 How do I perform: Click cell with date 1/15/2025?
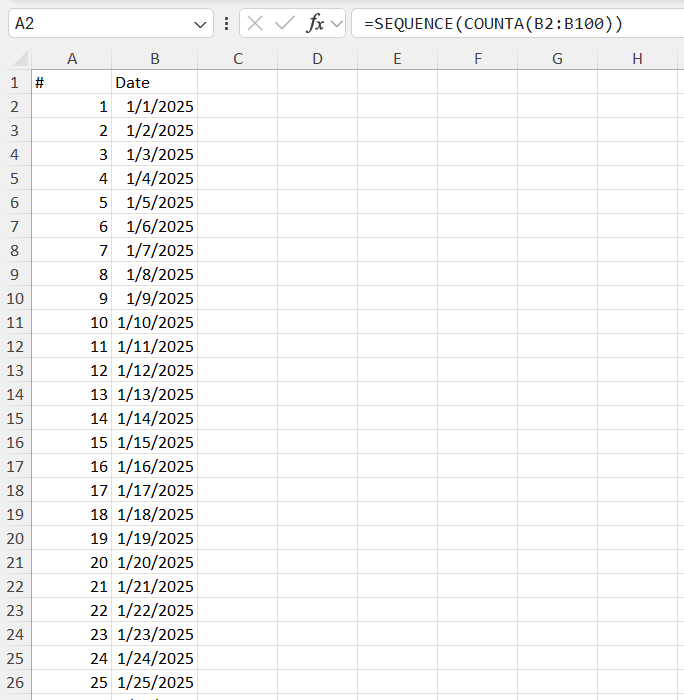154,442
